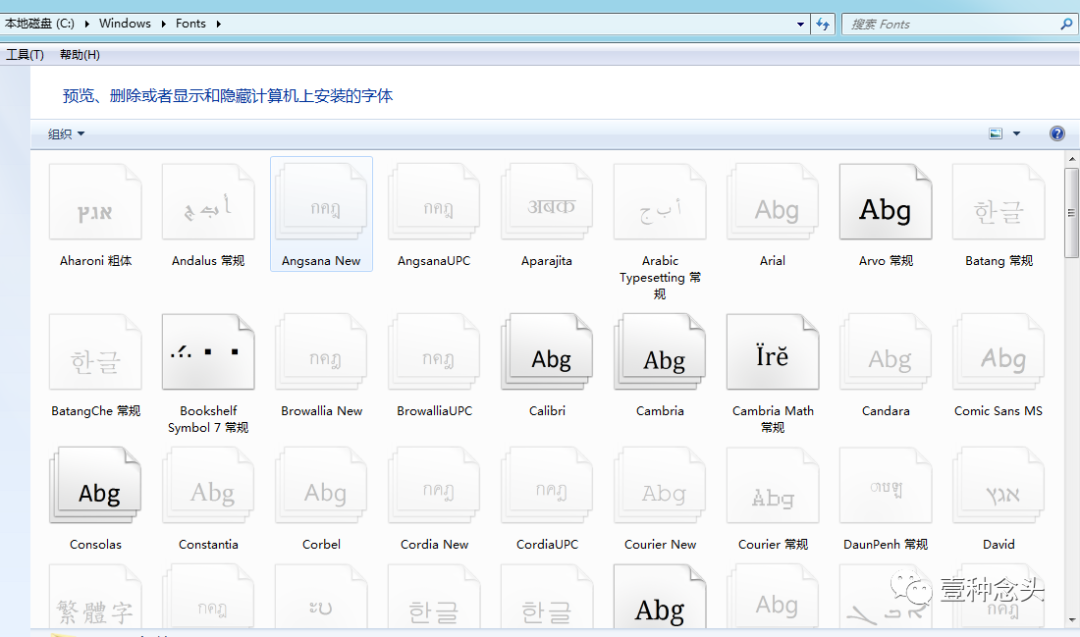This screenshot has width=1080, height=637.
Task: Select the Calibri font family icon
Action: 547,352
